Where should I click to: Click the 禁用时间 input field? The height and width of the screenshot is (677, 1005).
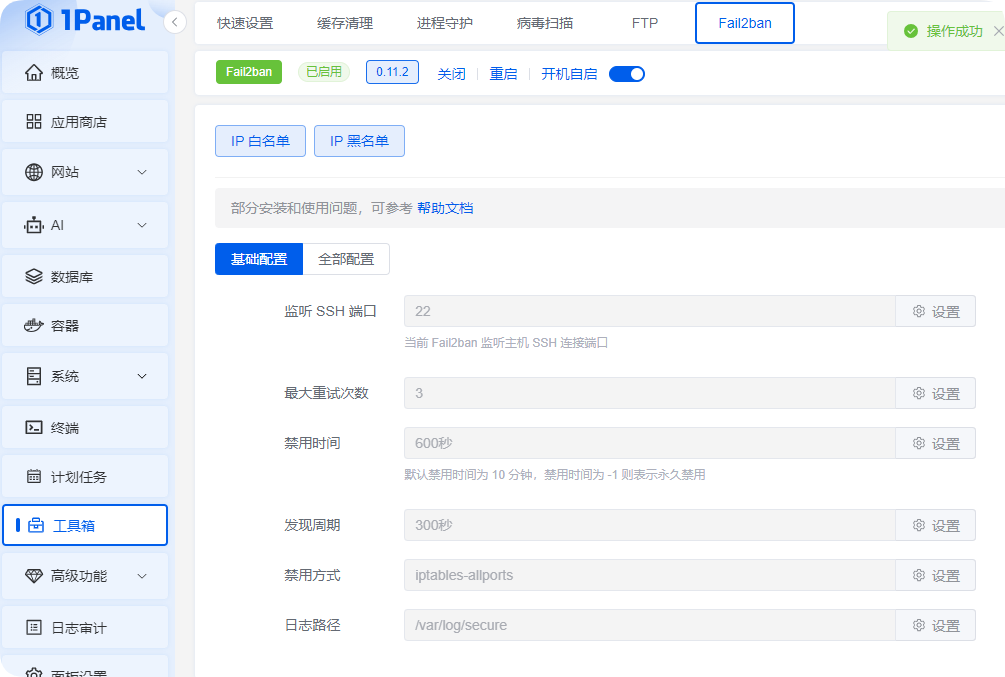pyautogui.click(x=649, y=443)
